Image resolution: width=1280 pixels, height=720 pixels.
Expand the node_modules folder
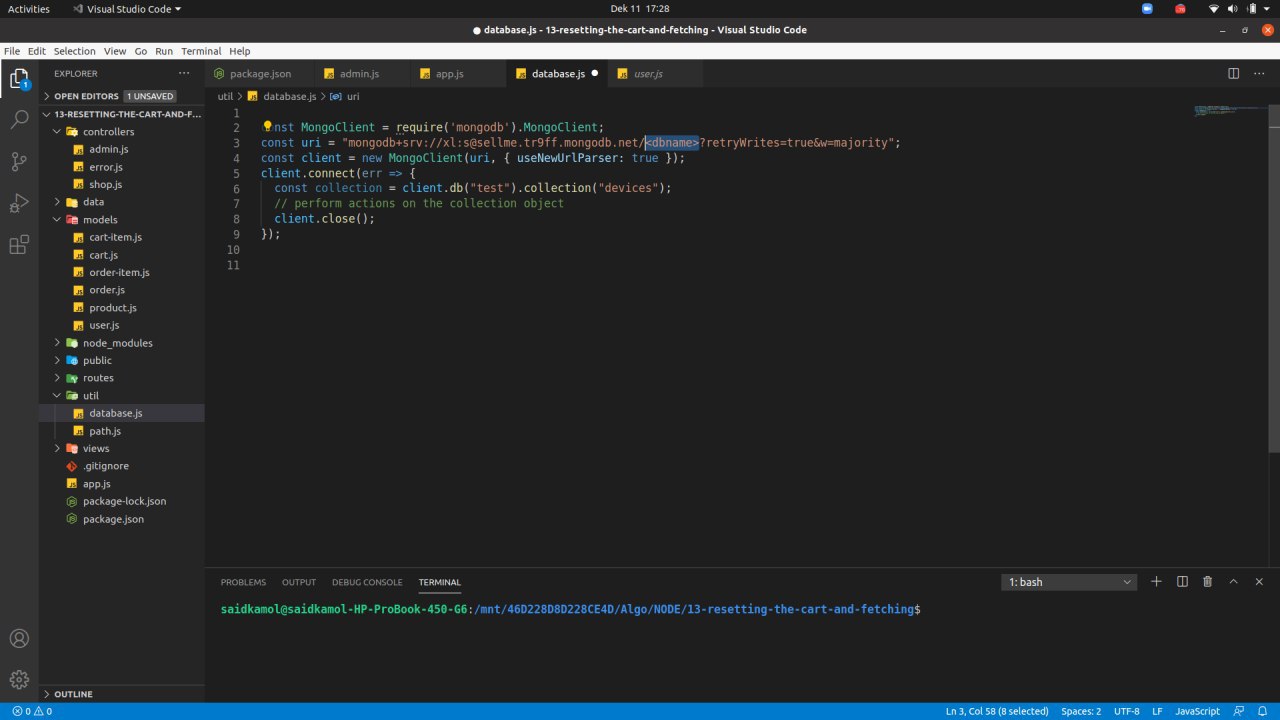tap(117, 343)
